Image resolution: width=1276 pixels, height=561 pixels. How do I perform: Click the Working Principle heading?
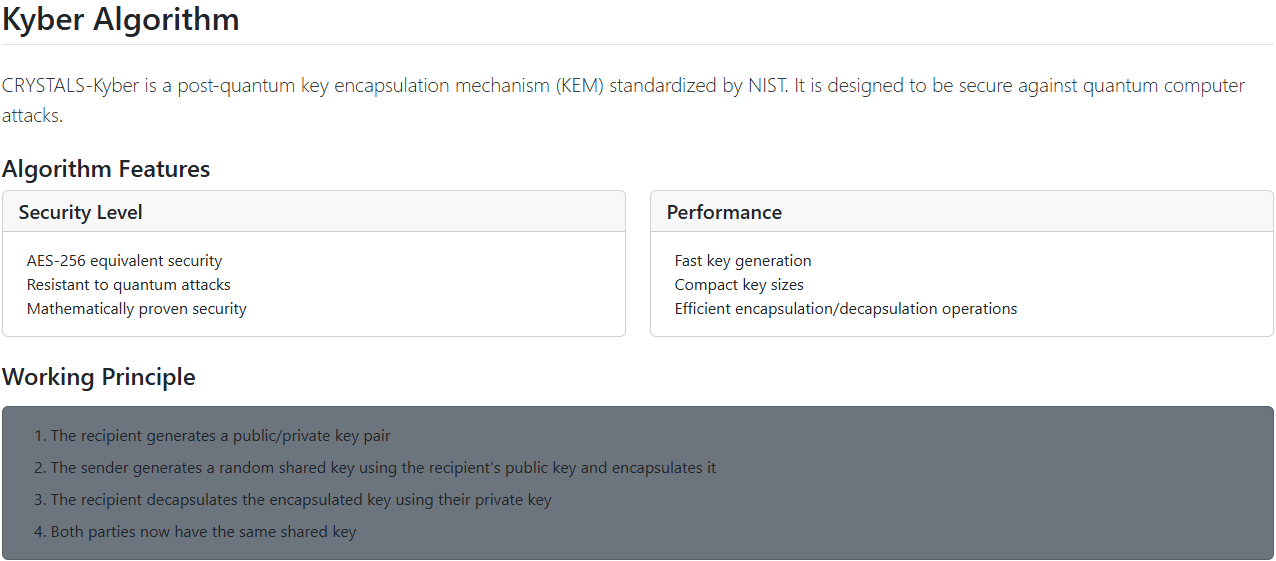click(99, 377)
